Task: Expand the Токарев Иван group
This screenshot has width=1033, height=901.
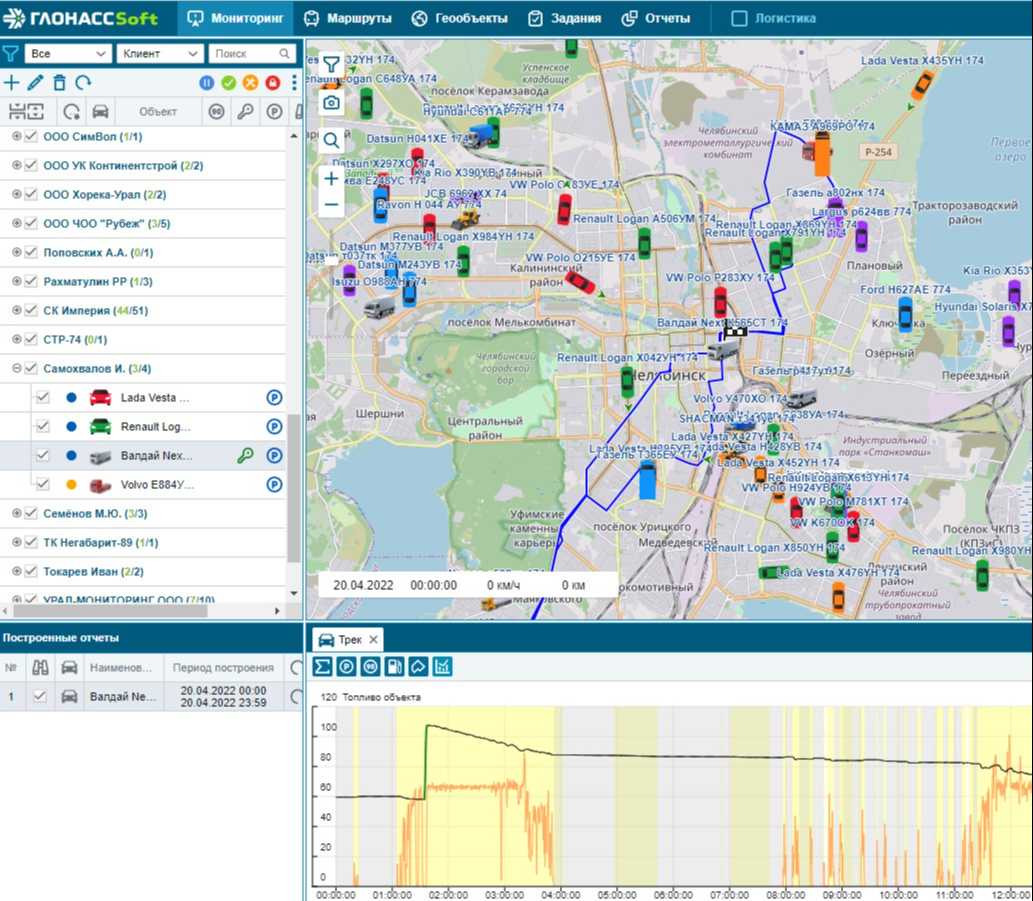Action: click(16, 571)
